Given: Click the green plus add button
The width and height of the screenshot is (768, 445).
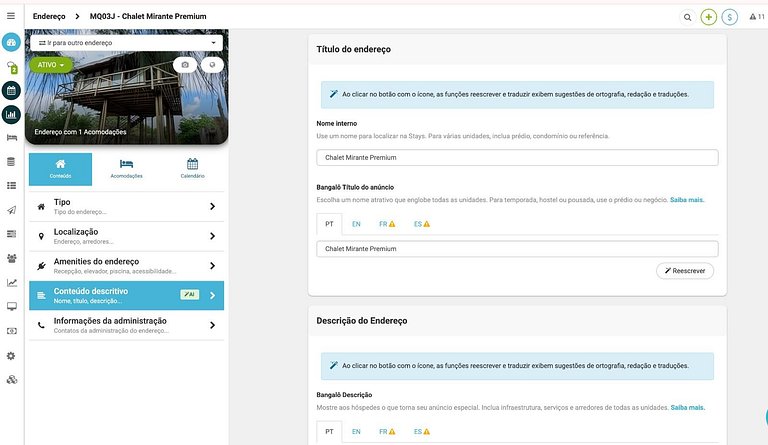Looking at the screenshot, I should (709, 17).
